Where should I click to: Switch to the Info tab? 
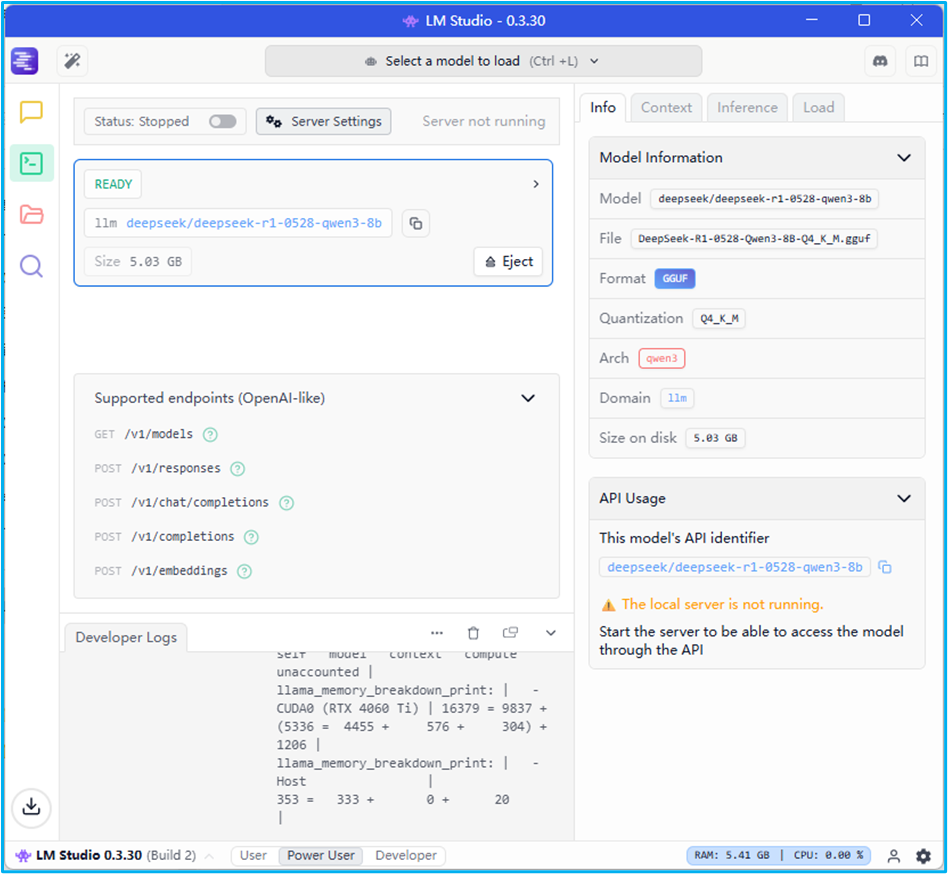point(603,108)
